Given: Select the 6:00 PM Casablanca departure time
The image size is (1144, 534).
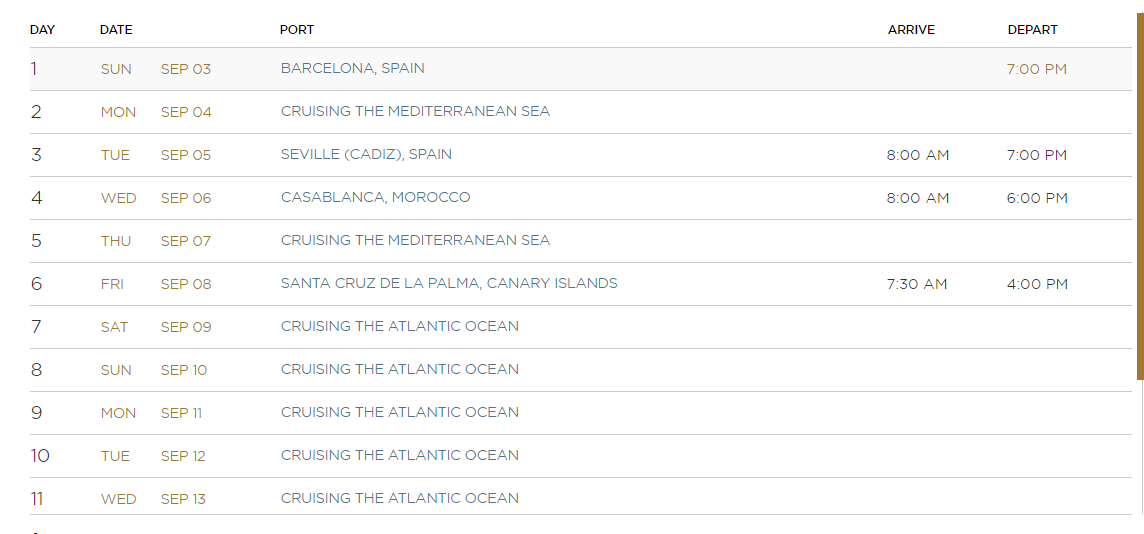Looking at the screenshot, I should coord(1037,198).
